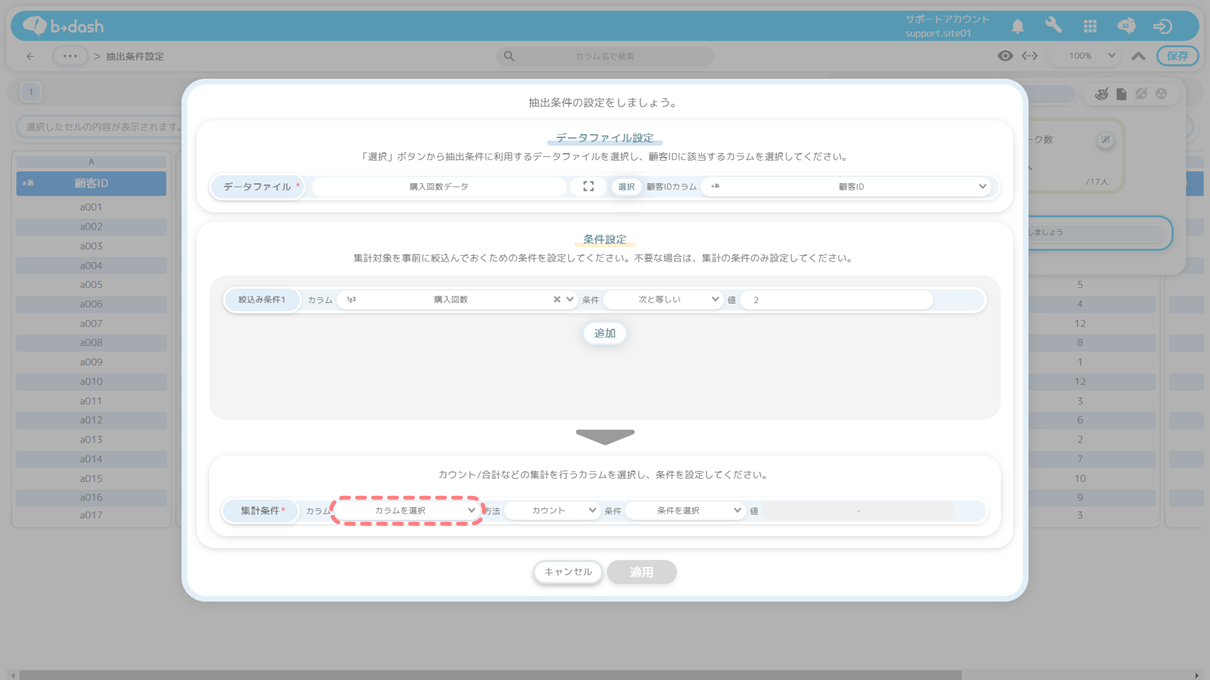The image size is (1210, 680).
Task: Select cell a017
Action: (x=91, y=515)
